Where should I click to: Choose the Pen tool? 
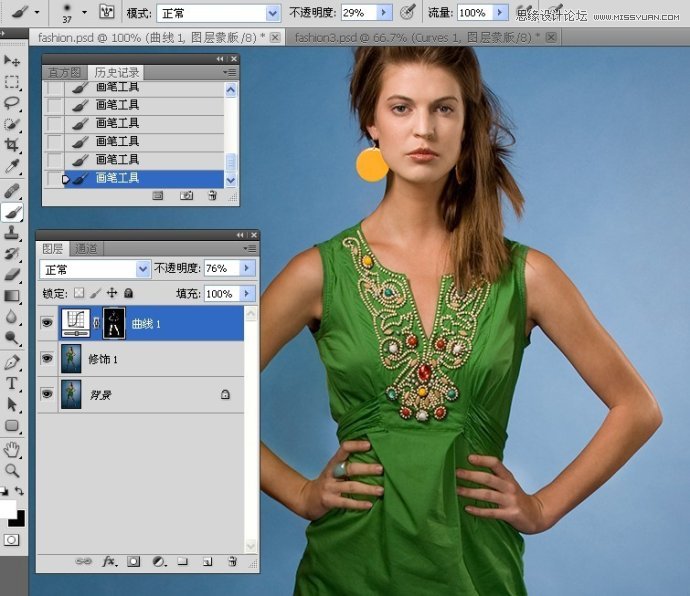tap(12, 361)
